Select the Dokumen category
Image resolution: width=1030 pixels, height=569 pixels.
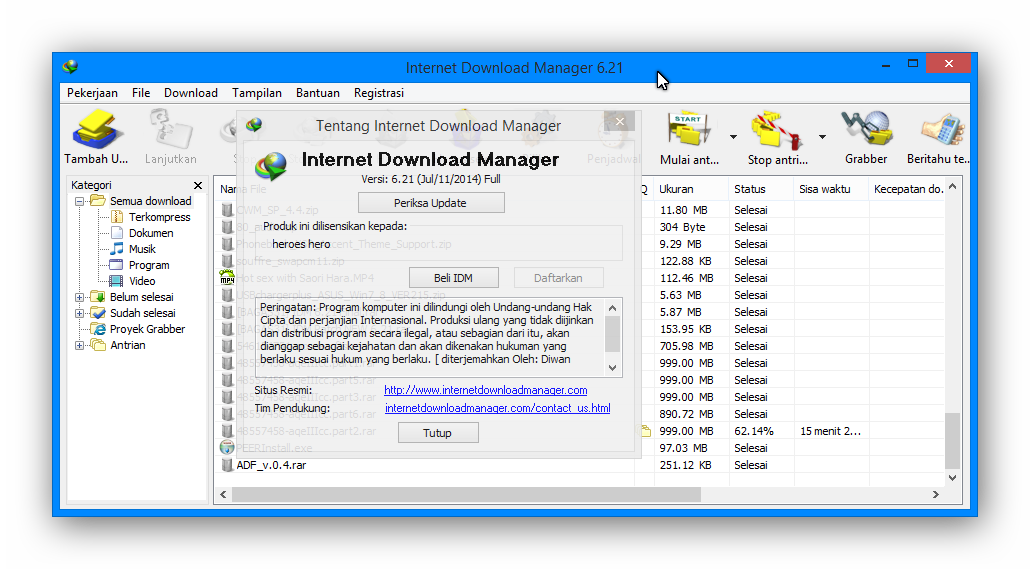[151, 233]
